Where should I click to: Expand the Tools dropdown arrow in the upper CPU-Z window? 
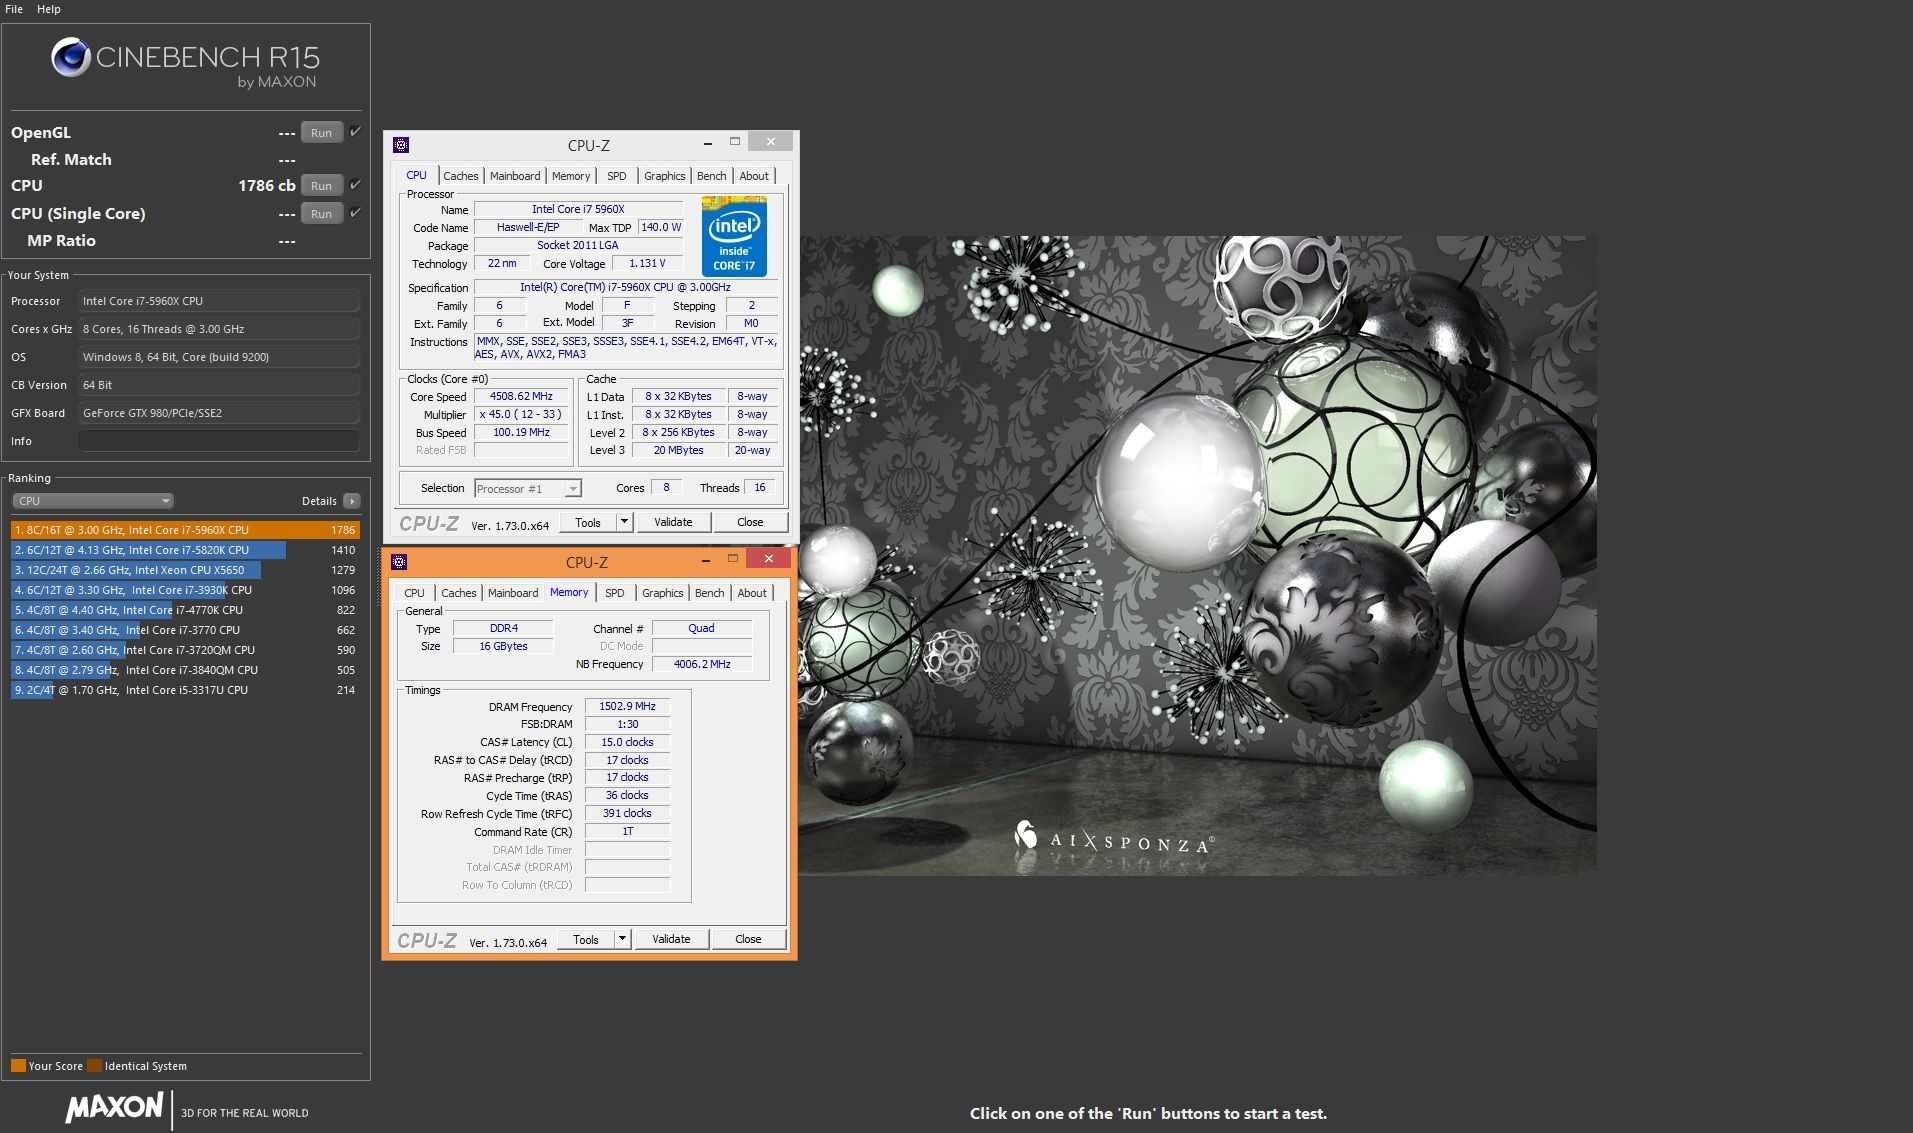(x=624, y=522)
